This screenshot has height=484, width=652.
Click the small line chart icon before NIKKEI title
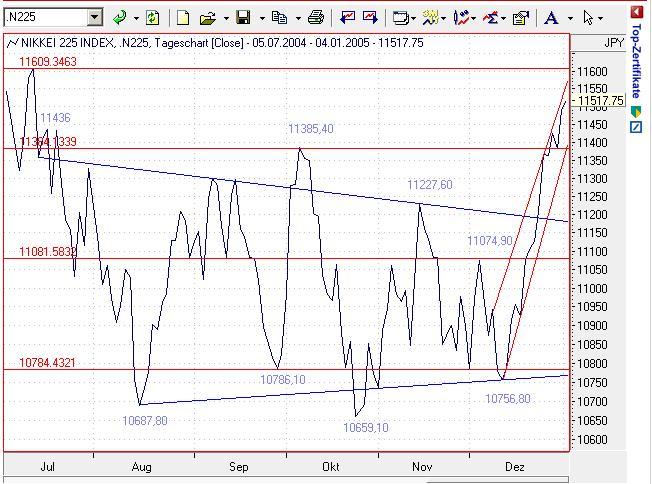[13, 43]
